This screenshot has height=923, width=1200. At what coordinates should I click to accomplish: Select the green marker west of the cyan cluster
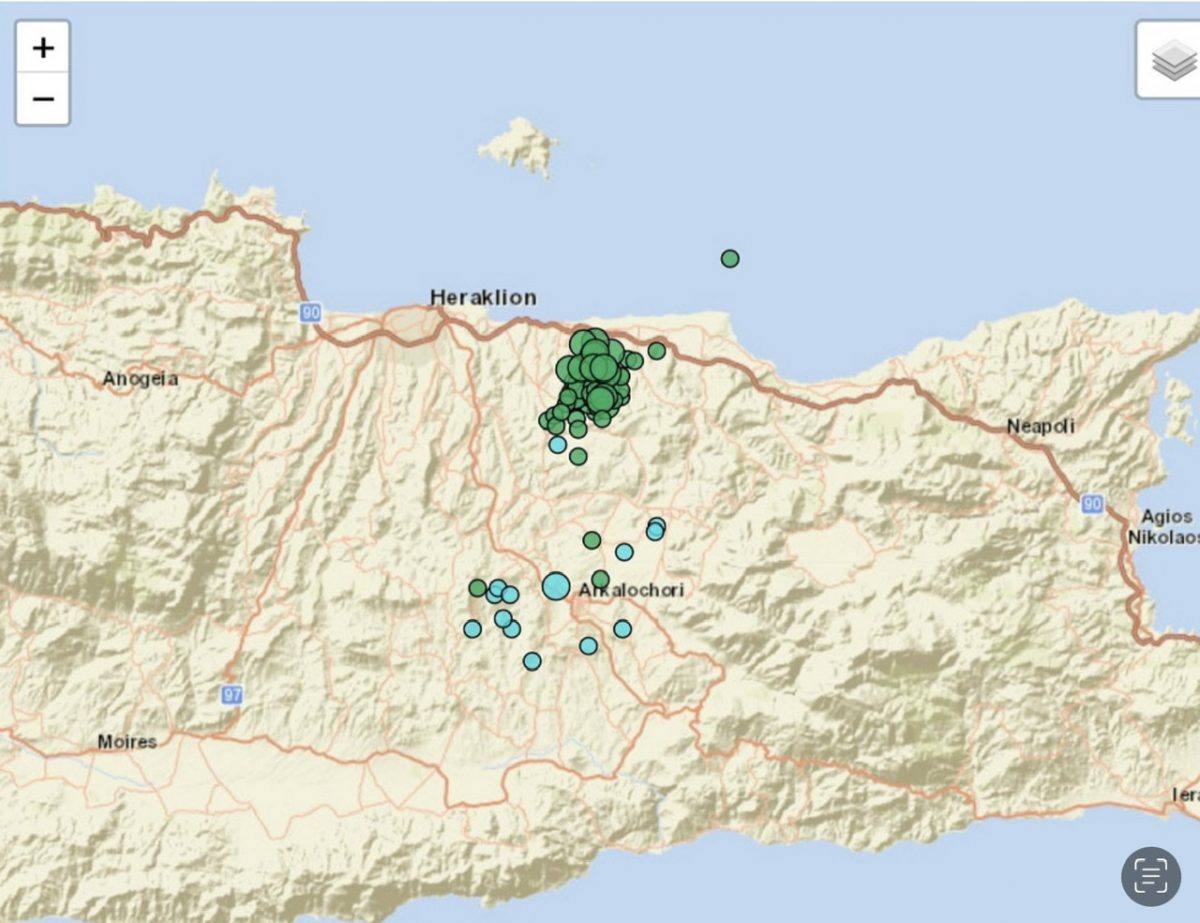[x=478, y=588]
